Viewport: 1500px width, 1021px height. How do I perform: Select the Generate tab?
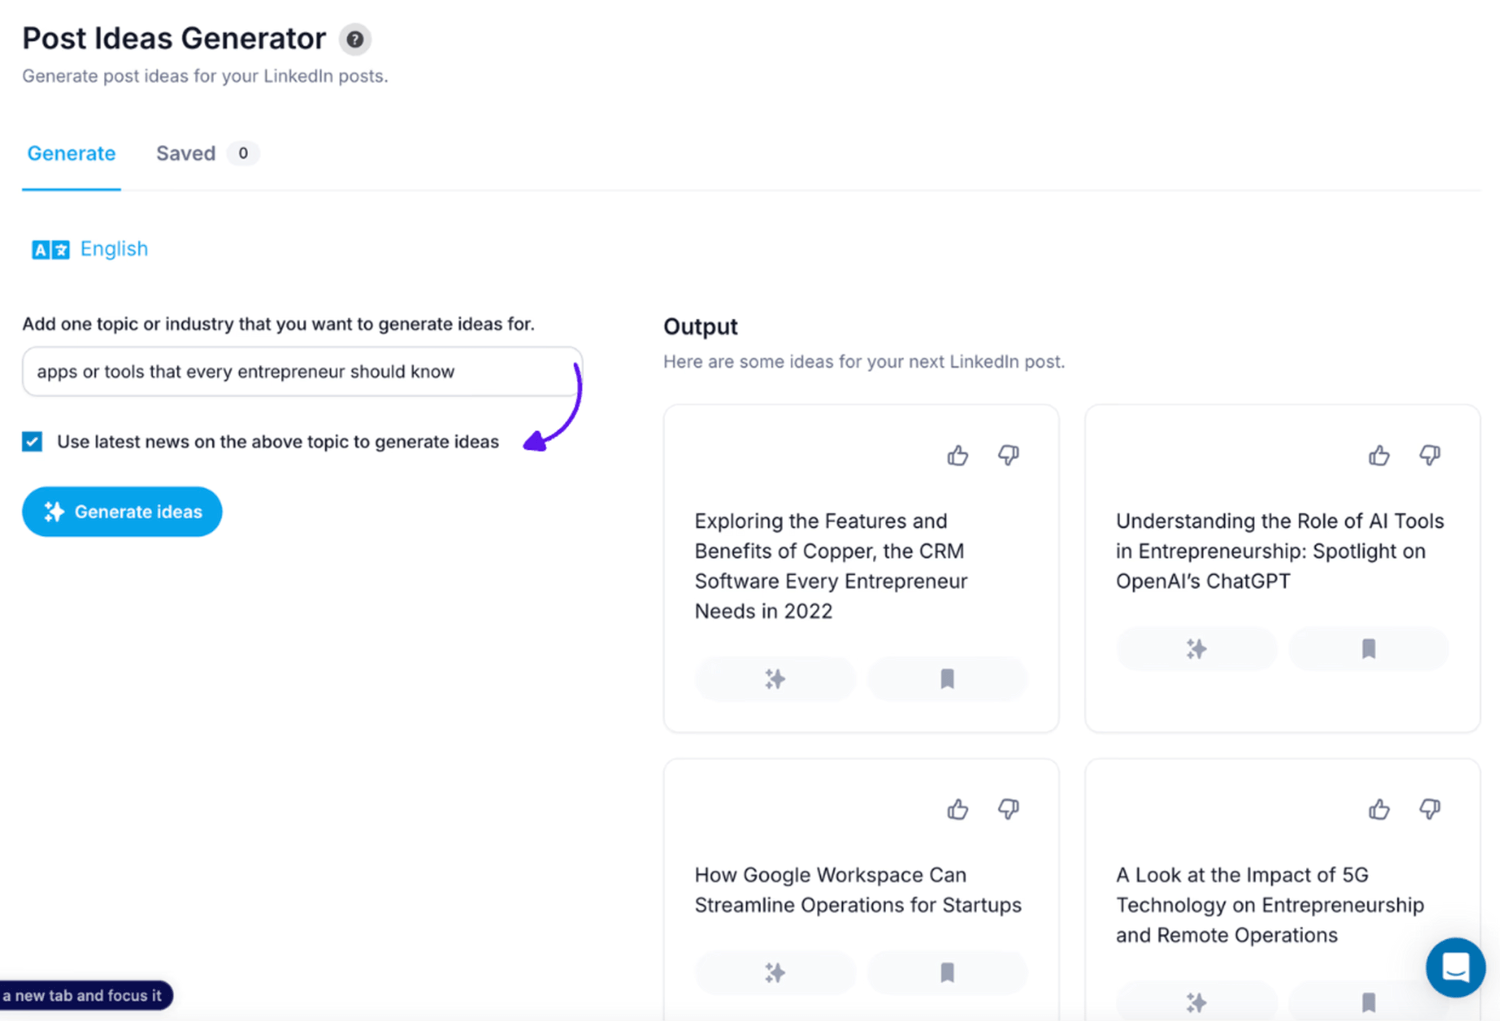tap(71, 153)
